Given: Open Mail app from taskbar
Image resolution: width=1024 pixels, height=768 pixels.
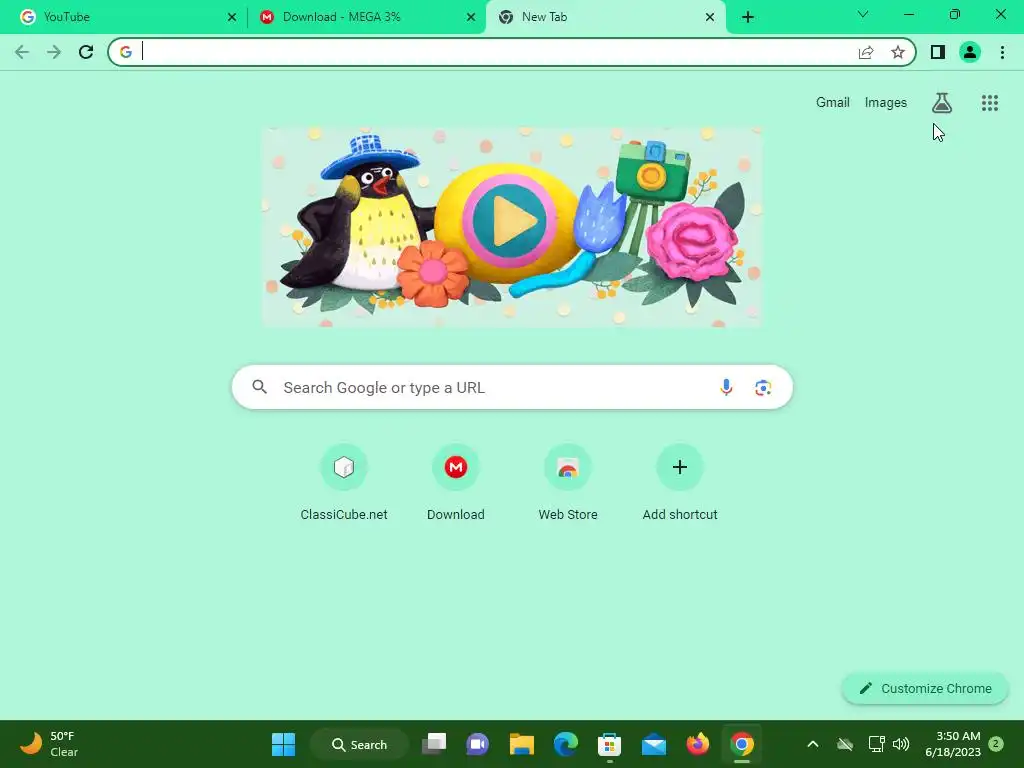Looking at the screenshot, I should click(x=654, y=744).
